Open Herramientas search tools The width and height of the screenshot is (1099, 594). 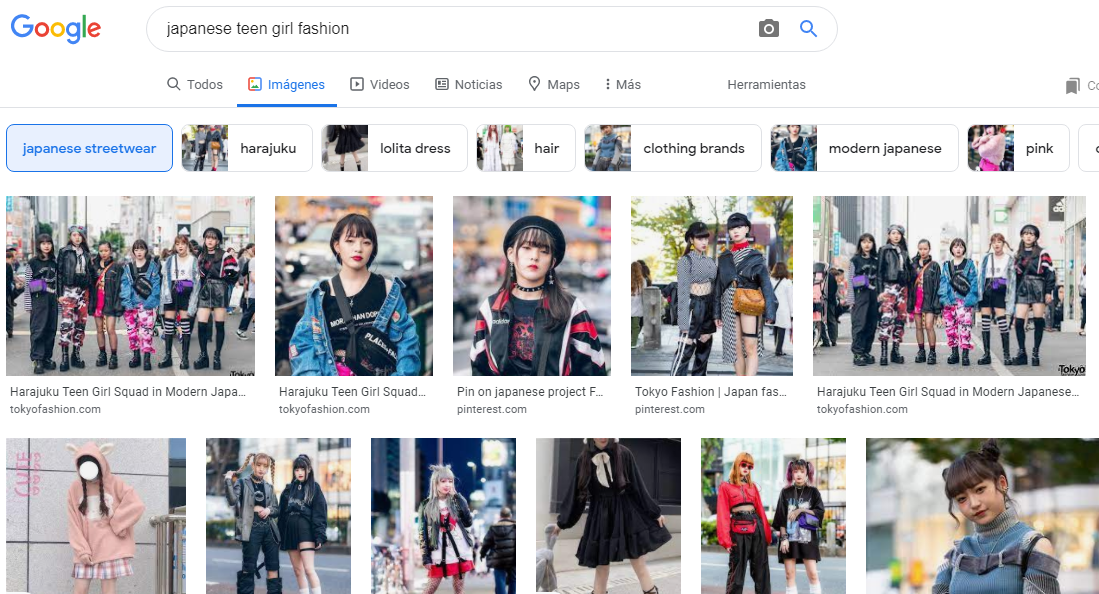click(x=766, y=84)
